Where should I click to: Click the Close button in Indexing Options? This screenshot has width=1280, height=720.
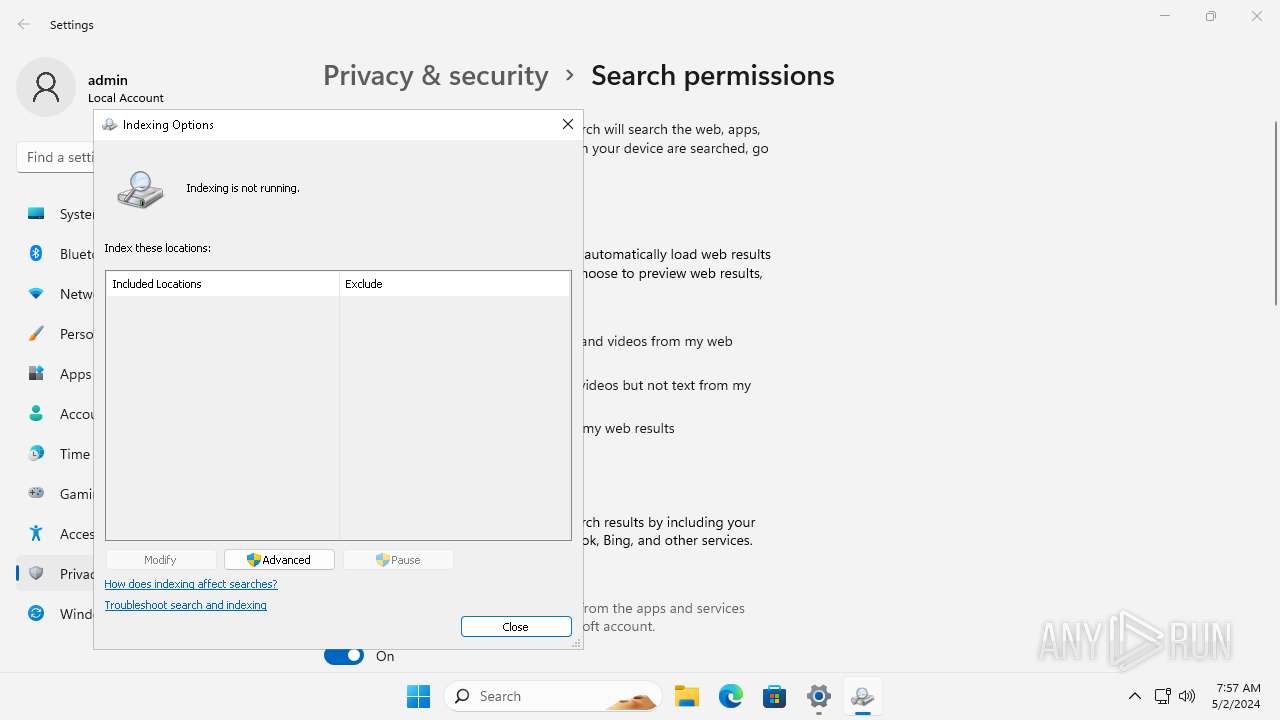(516, 627)
